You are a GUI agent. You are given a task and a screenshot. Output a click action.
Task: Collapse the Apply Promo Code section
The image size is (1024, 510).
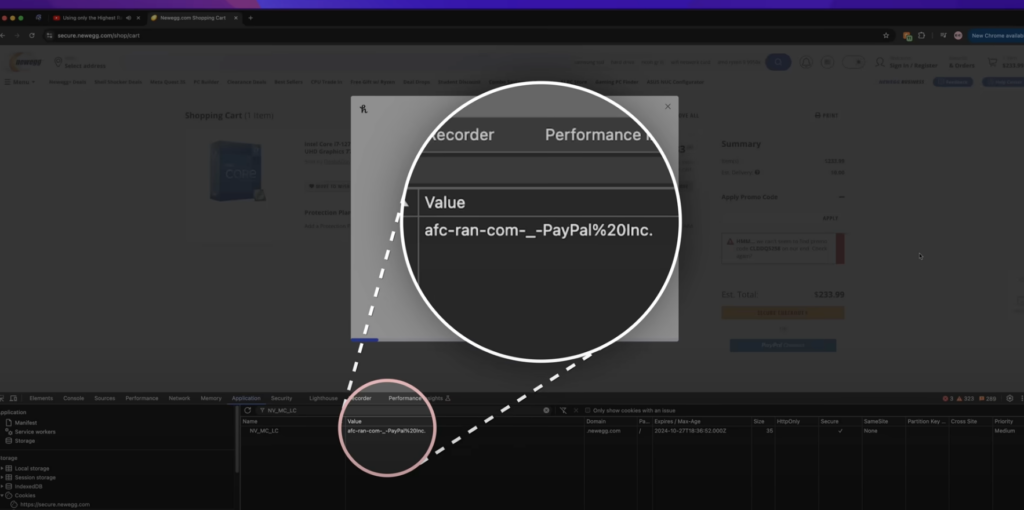(841, 197)
